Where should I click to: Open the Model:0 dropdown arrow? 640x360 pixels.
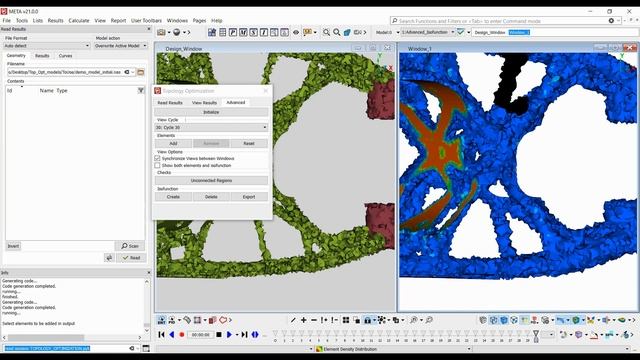click(397, 32)
